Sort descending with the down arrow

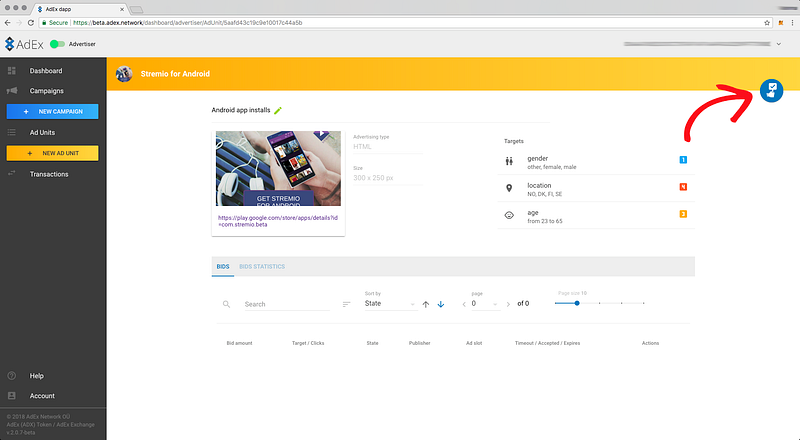pos(441,304)
